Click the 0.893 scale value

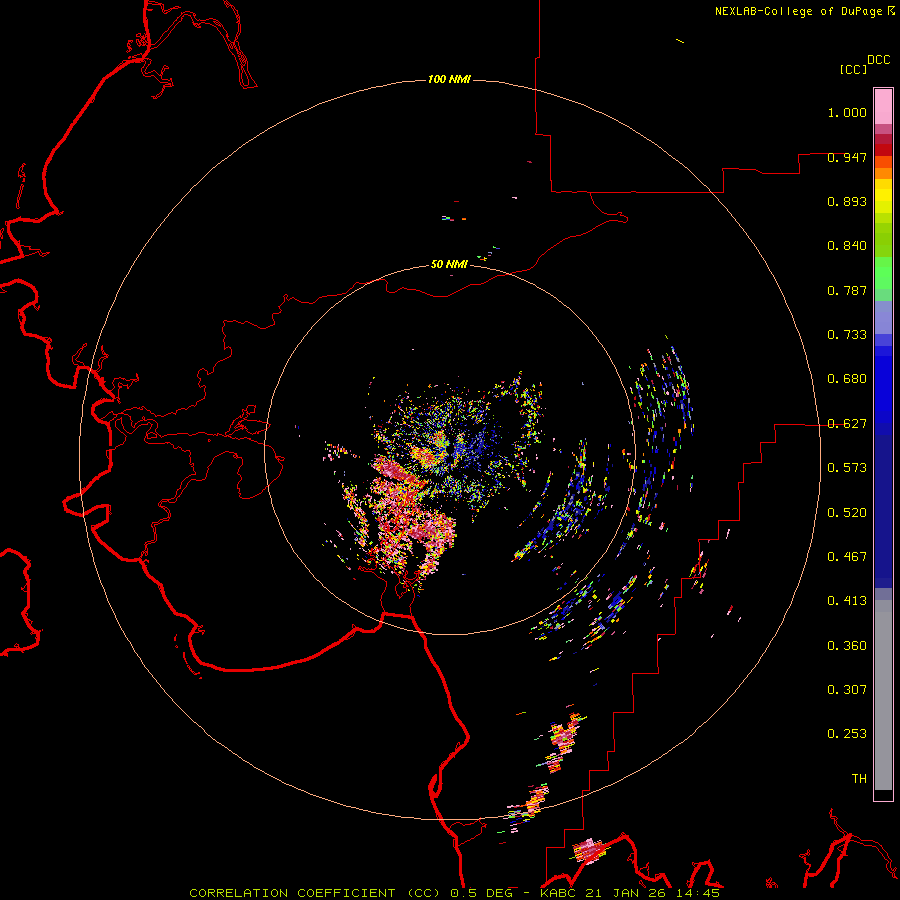(x=847, y=201)
